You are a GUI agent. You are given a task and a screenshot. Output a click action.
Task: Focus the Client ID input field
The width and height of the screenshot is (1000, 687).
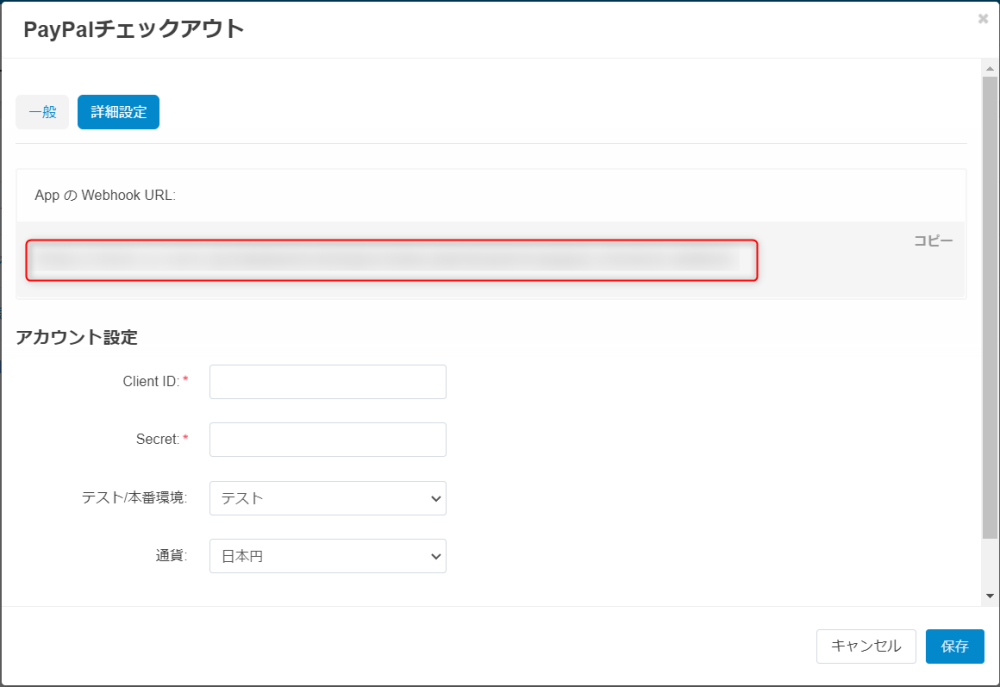tap(327, 382)
